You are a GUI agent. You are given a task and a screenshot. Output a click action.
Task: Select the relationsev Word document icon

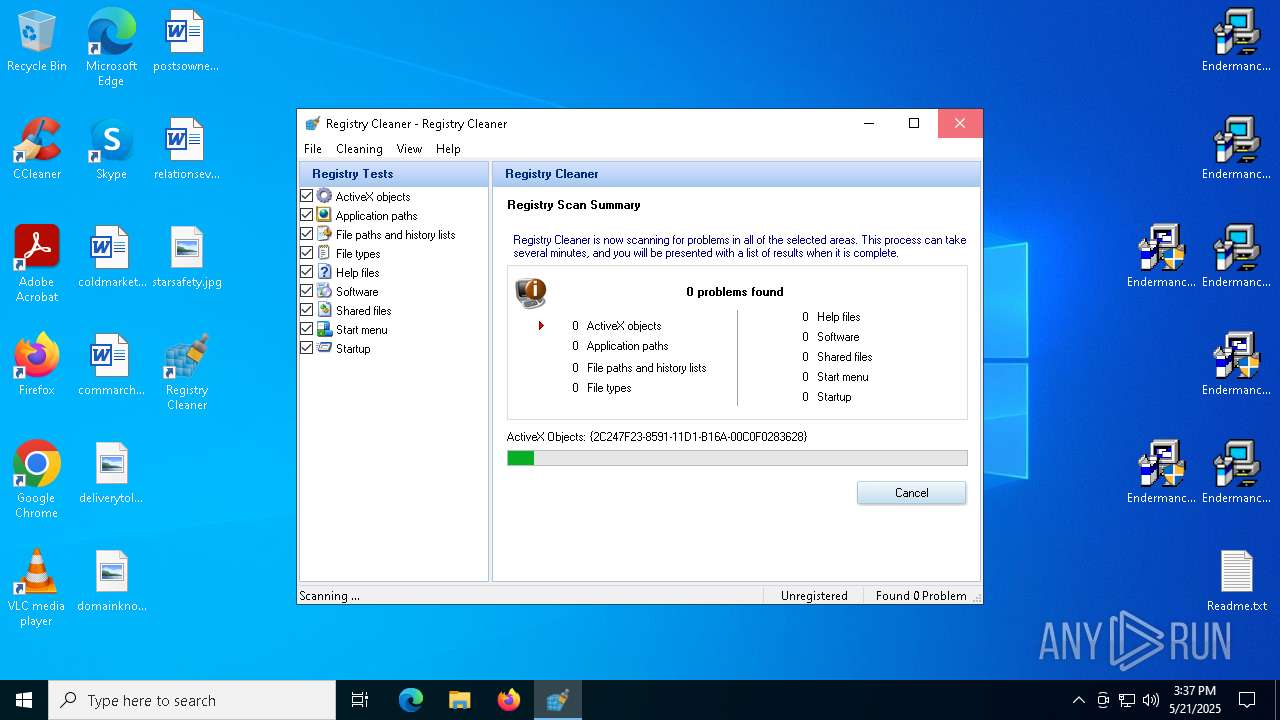(186, 149)
